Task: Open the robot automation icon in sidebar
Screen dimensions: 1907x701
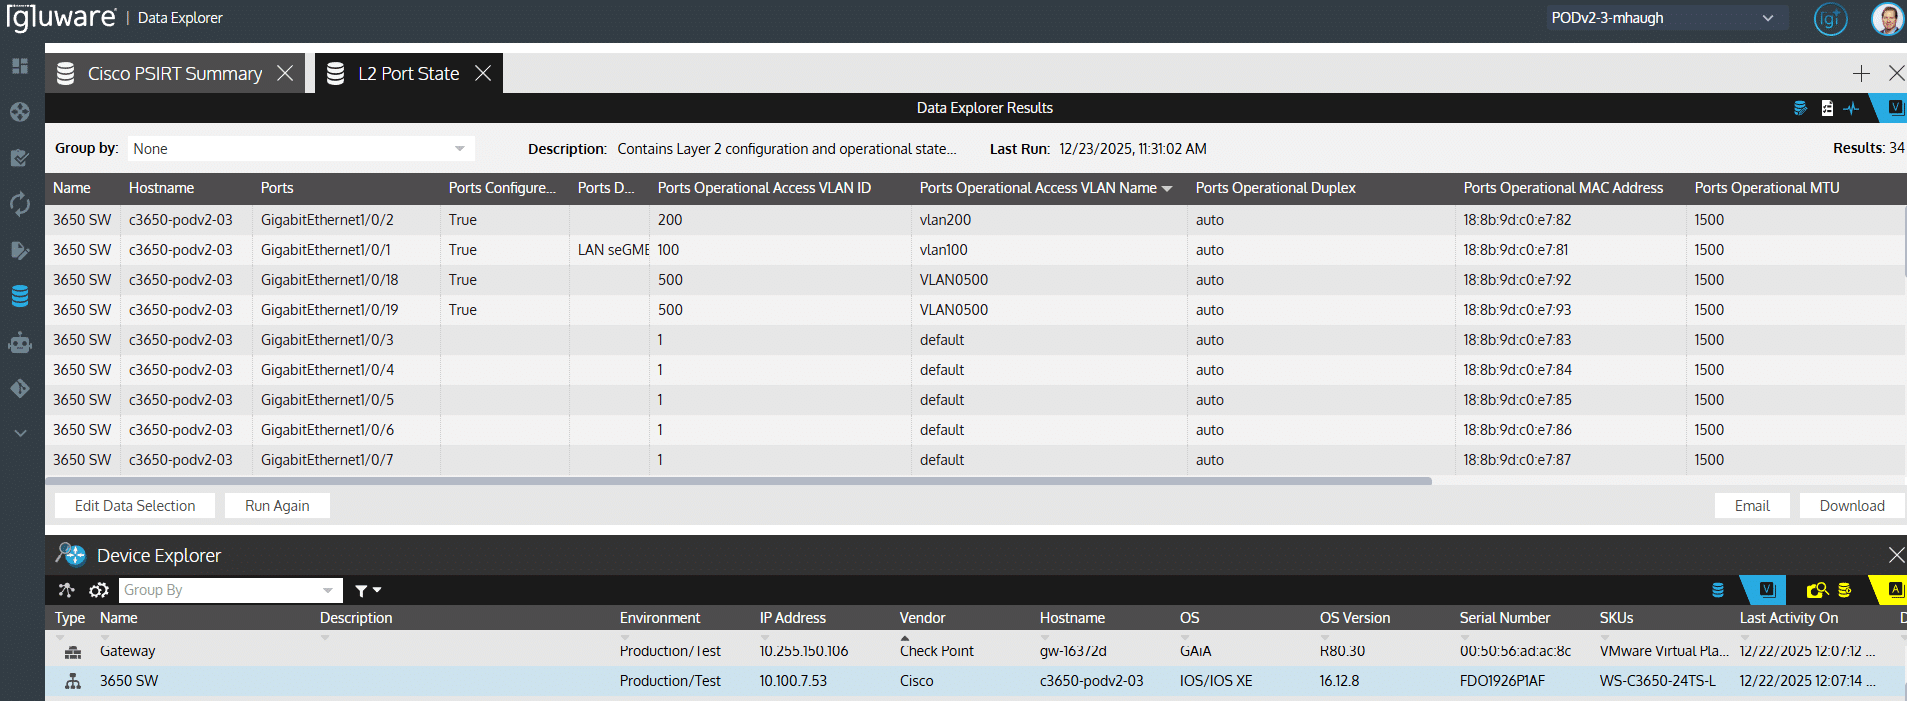Action: pos(20,343)
